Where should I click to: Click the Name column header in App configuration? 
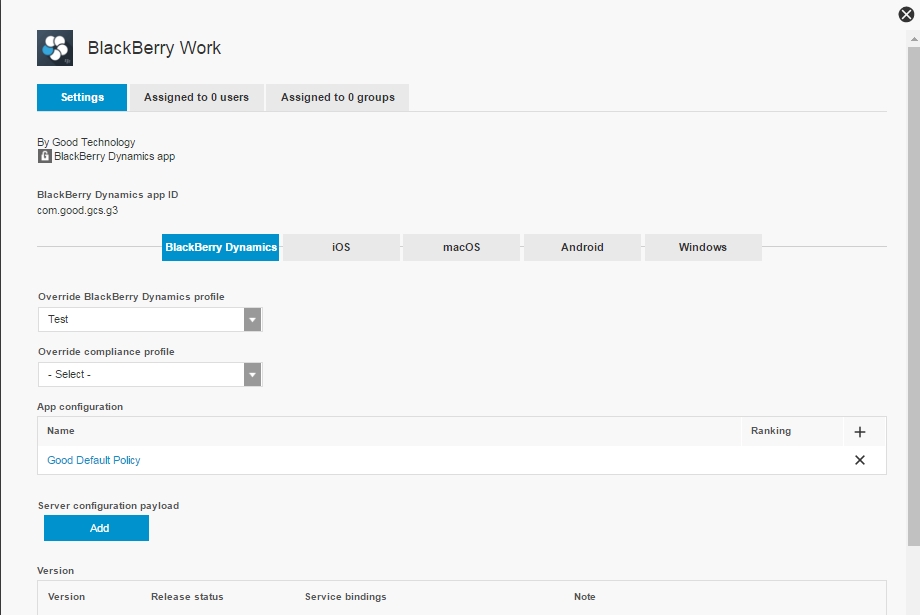coord(61,431)
